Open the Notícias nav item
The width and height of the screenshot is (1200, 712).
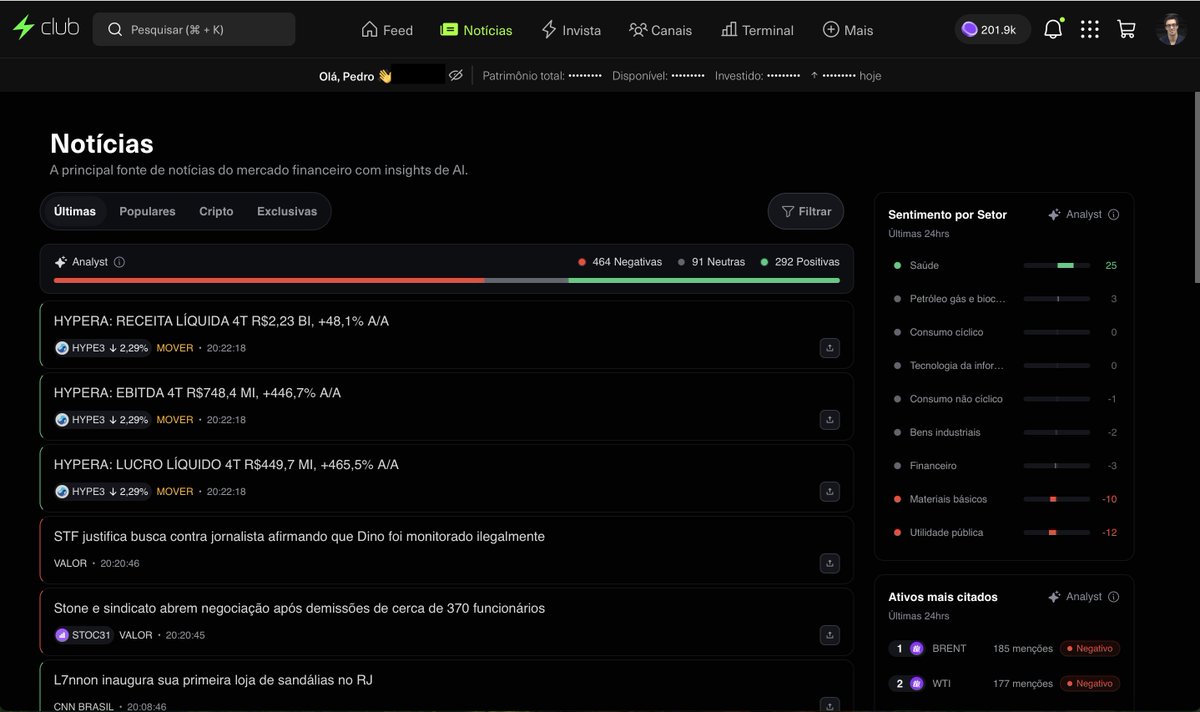pyautogui.click(x=476, y=30)
